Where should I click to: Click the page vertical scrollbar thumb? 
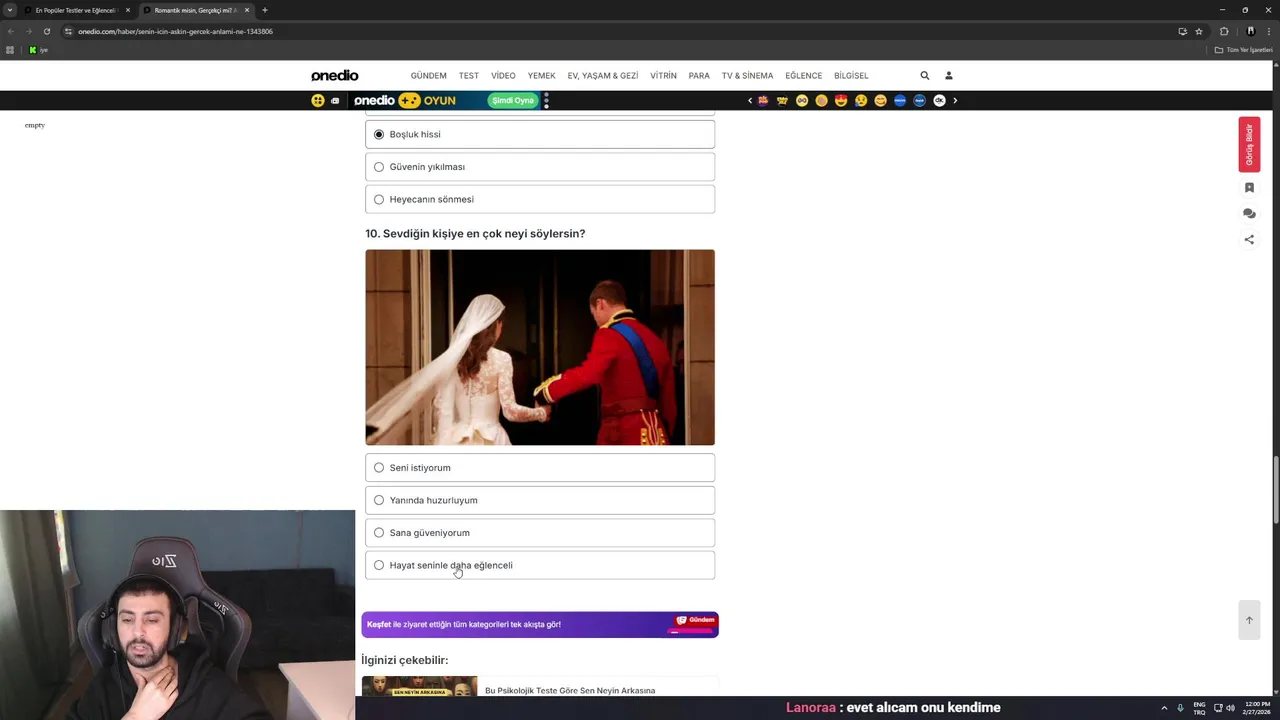coord(1275,490)
